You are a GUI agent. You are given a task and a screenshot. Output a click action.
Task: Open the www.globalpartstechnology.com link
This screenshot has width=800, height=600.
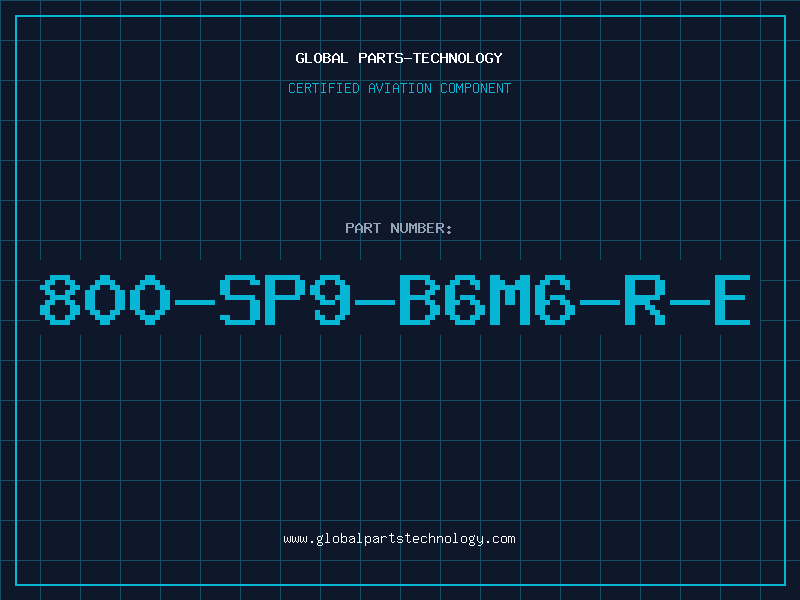click(x=399, y=539)
